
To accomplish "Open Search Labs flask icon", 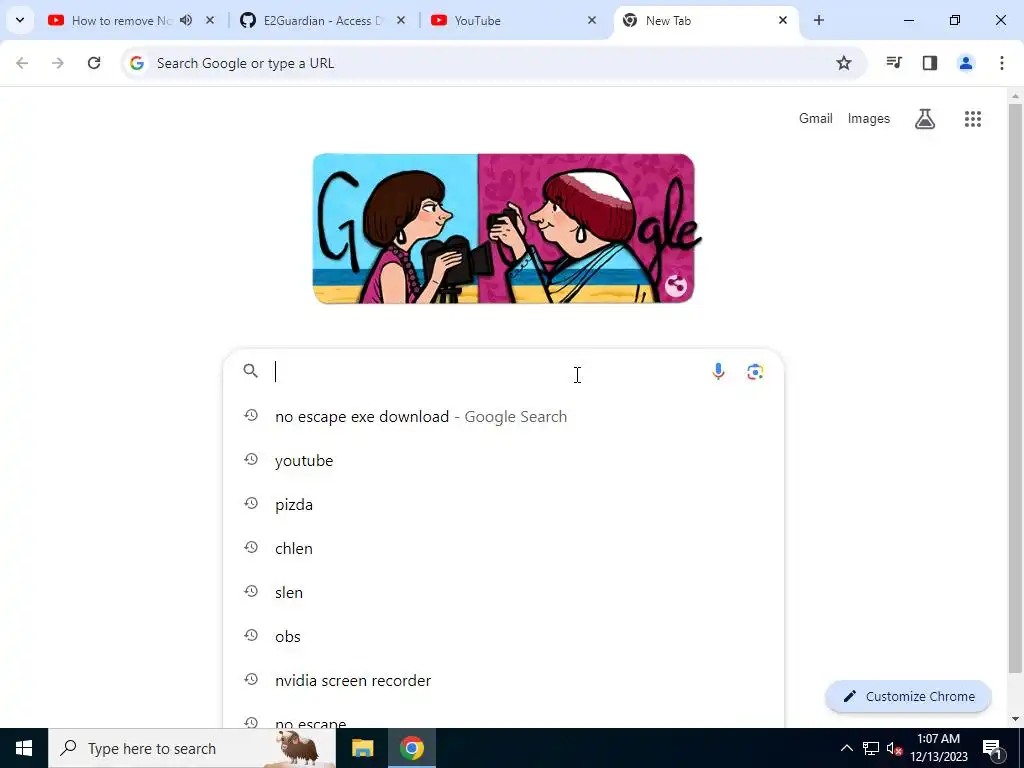I will (925, 118).
